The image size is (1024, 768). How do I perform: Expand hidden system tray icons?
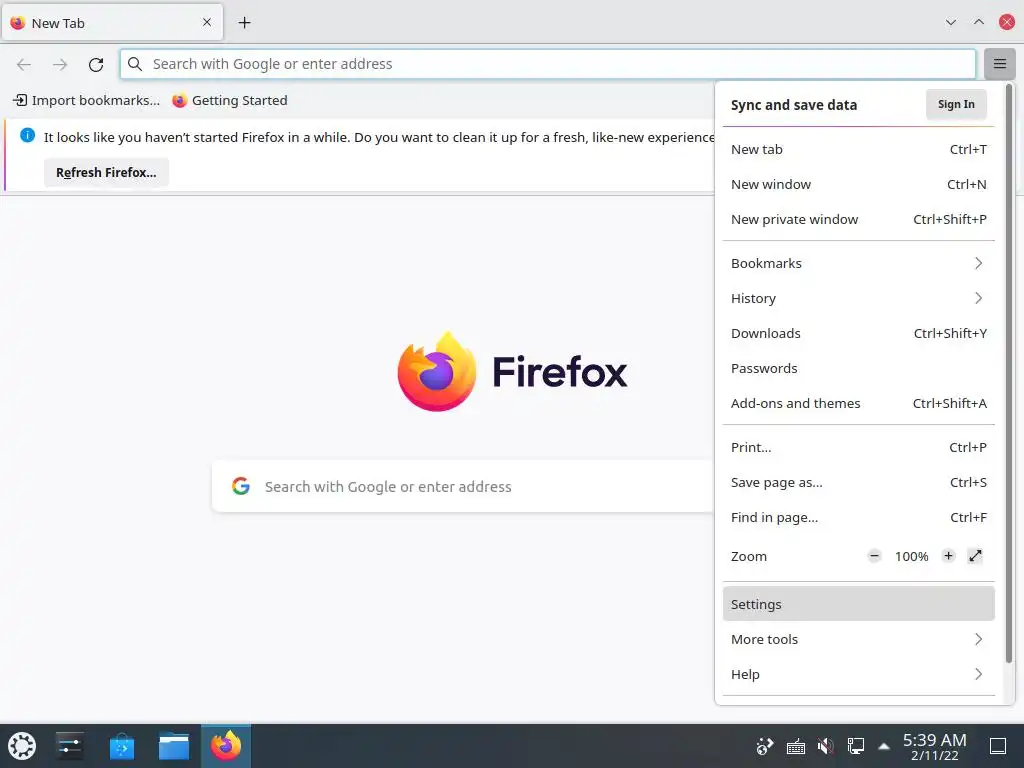[x=884, y=746]
